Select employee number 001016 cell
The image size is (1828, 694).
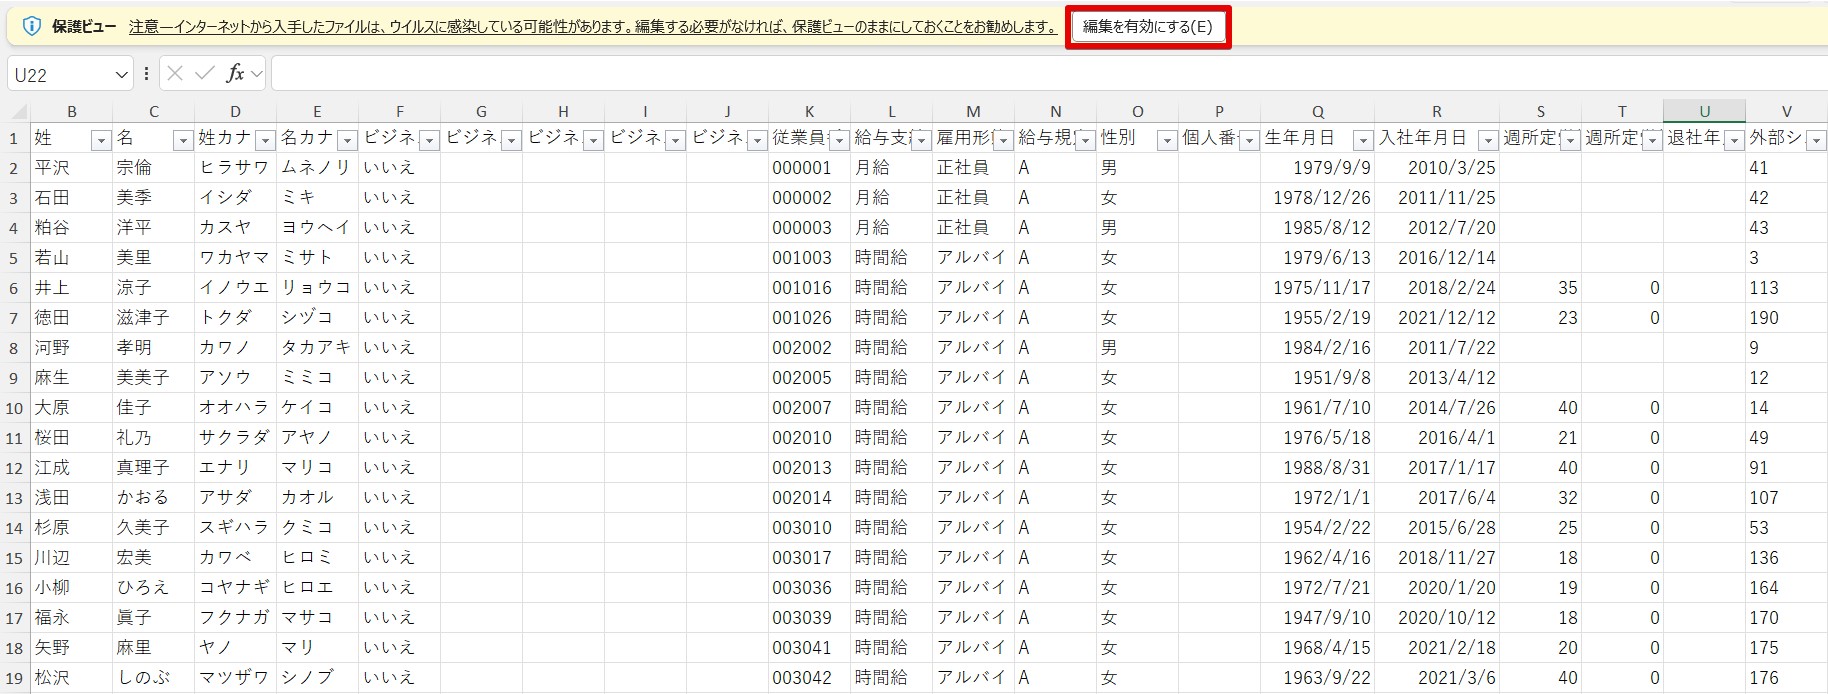point(809,288)
